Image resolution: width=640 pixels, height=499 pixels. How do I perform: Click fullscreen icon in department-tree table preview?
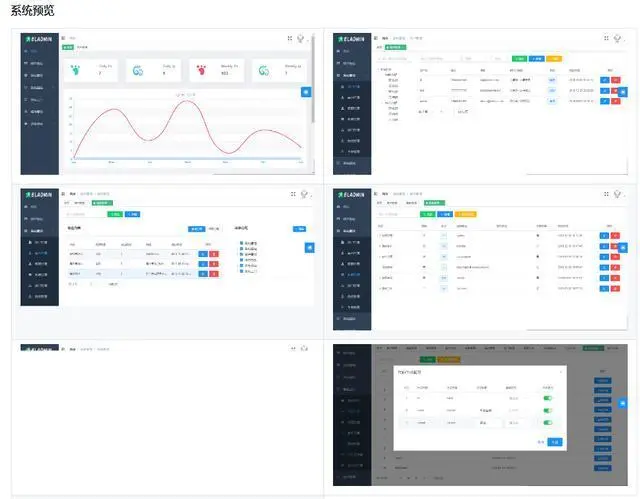pyautogui.click(x=606, y=38)
